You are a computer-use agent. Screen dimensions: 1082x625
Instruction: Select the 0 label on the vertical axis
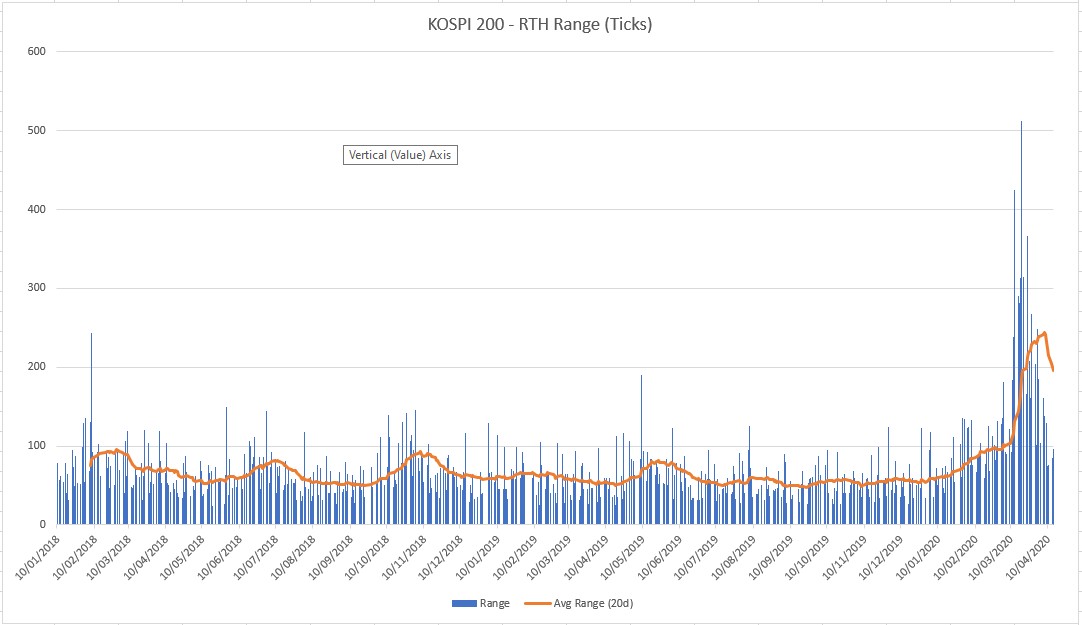[42, 524]
